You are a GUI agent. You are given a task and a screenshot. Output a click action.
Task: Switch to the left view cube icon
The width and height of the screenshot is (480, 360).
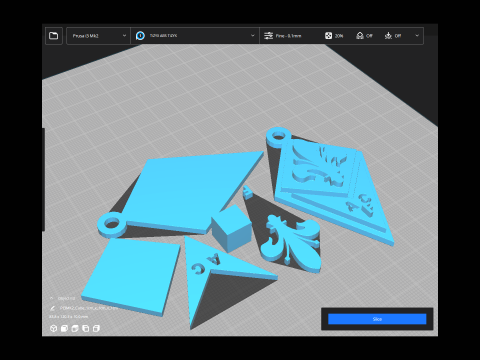(86, 328)
